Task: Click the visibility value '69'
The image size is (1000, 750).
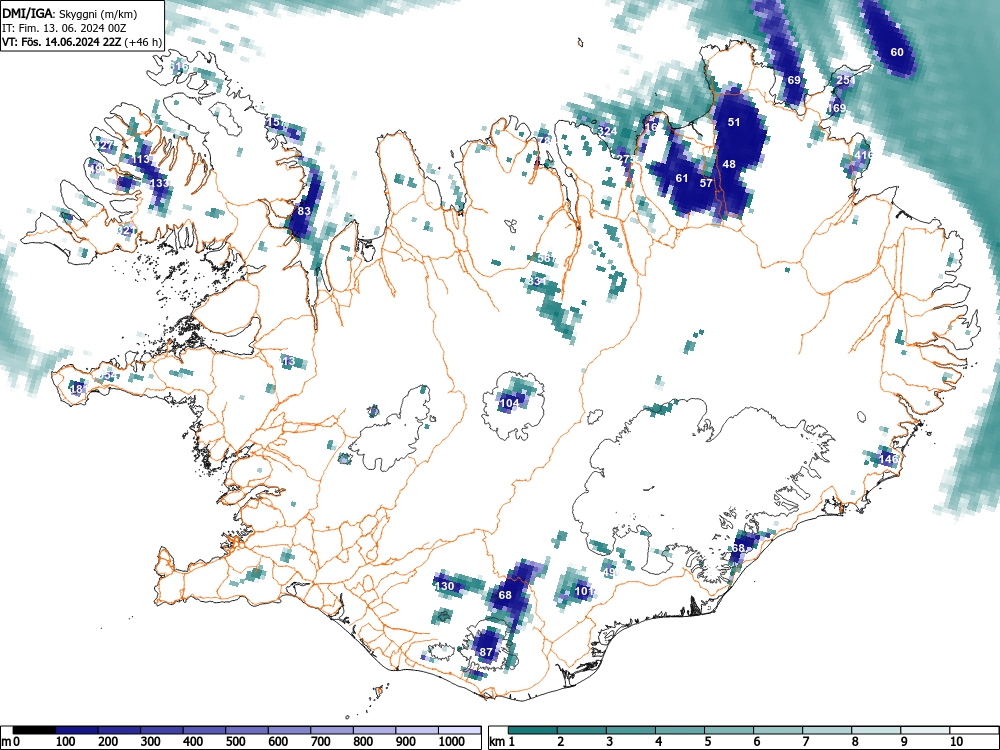Action: tap(794, 80)
